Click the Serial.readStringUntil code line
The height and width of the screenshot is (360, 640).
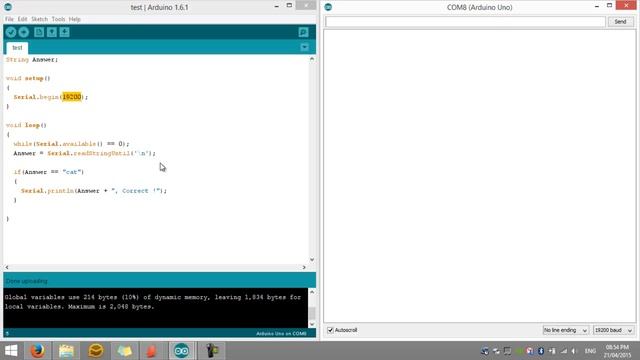coord(84,153)
